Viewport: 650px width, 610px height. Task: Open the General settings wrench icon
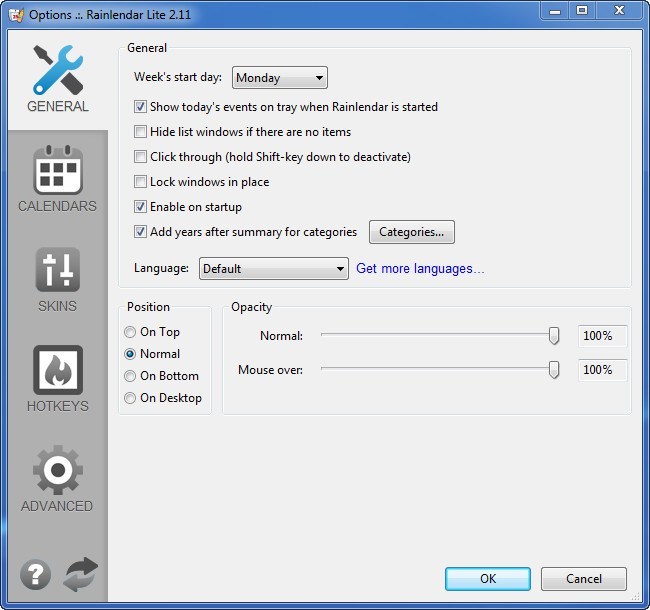point(57,70)
